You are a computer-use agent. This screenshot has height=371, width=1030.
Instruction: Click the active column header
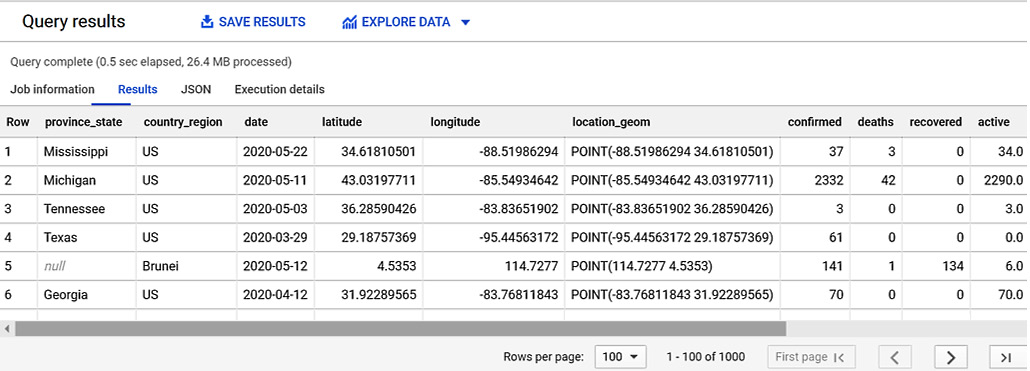coord(993,122)
